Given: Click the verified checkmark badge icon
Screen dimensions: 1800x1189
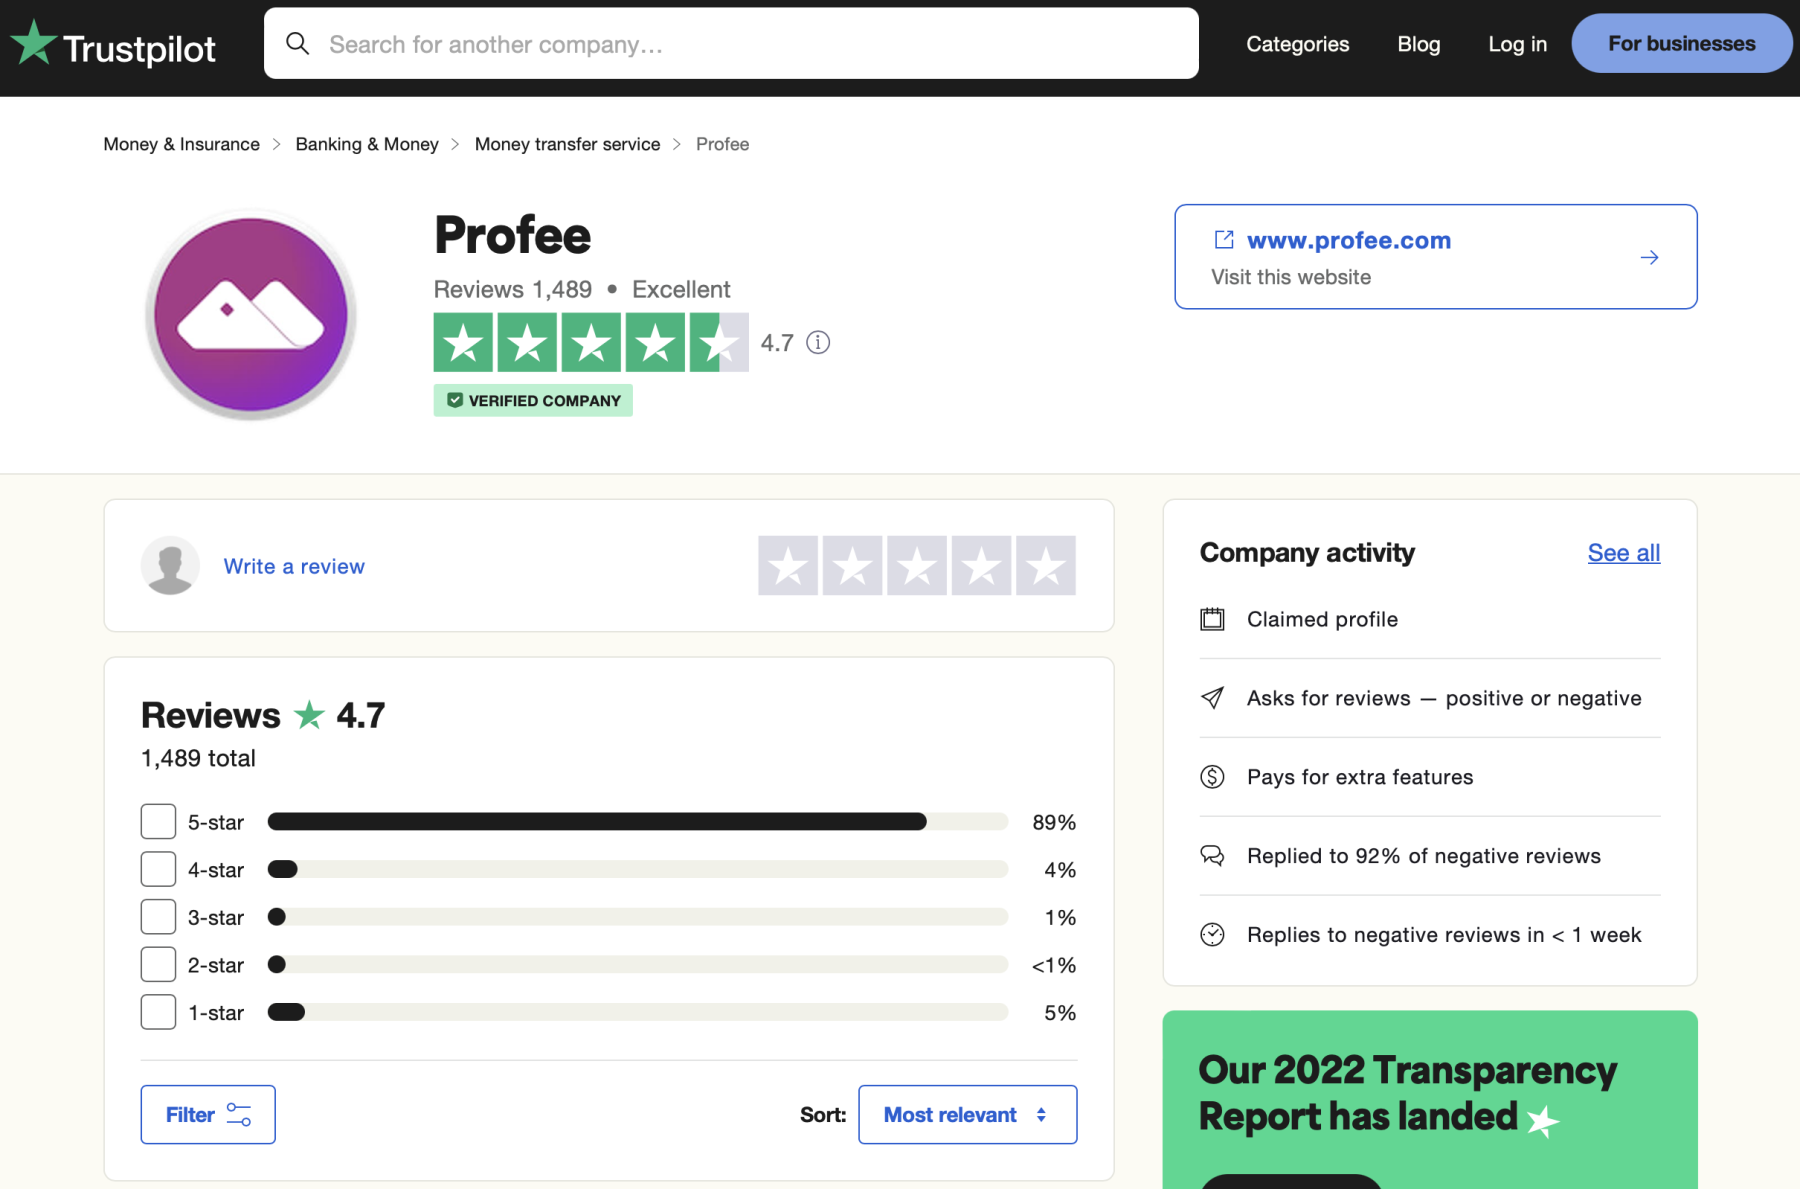Looking at the screenshot, I should click(455, 400).
